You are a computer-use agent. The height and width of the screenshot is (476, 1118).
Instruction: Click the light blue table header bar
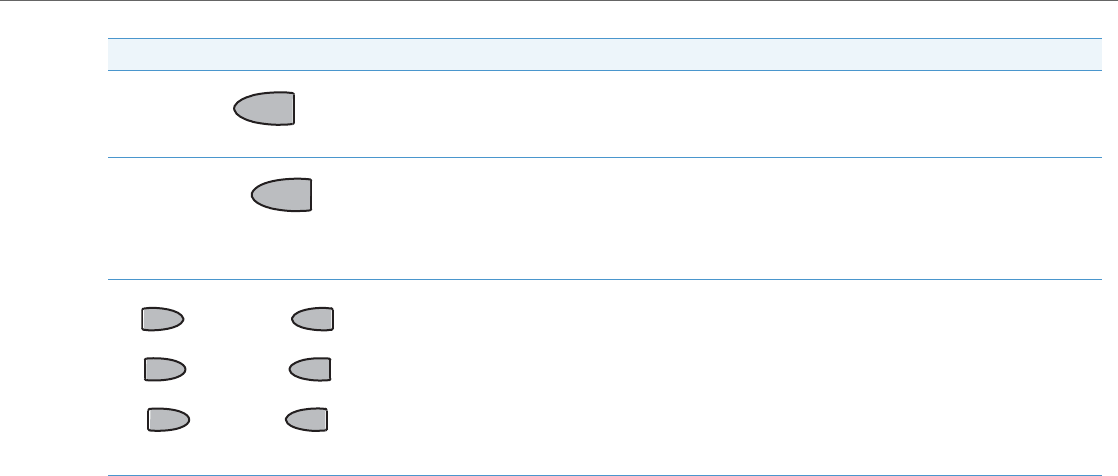598,54
